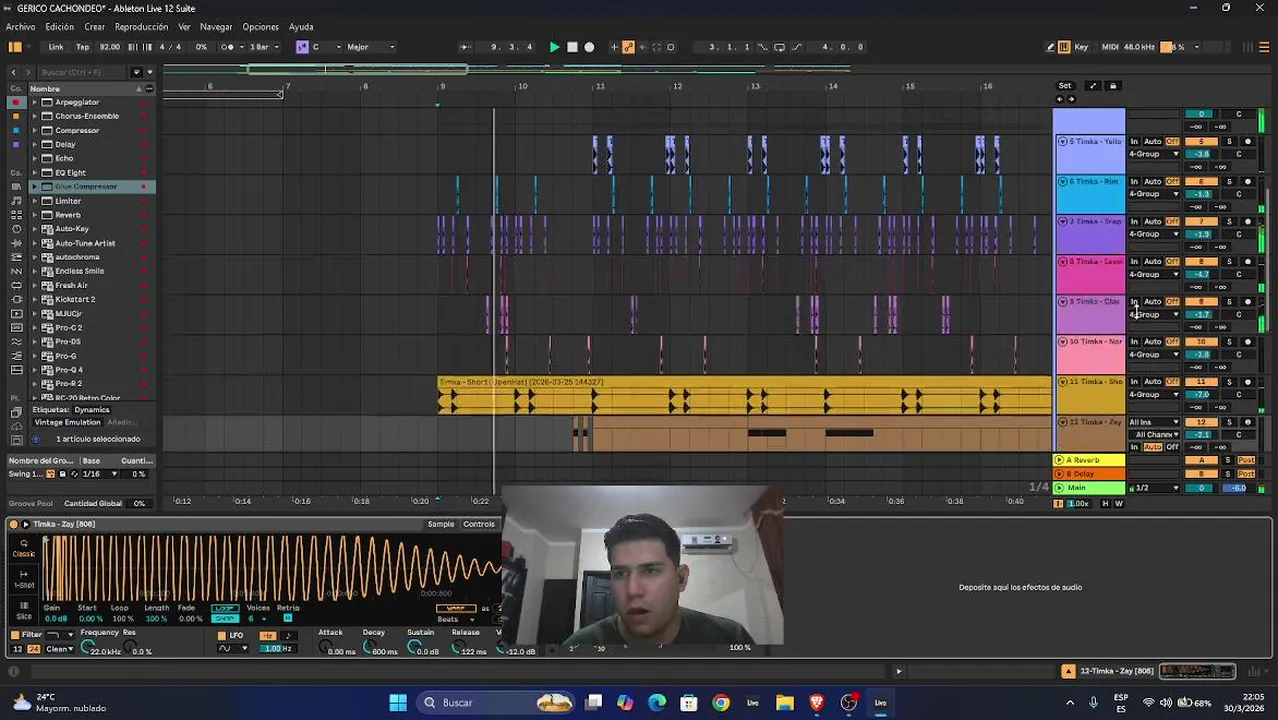Click the Dynamics tag button
The image size is (1278, 720).
(91, 410)
